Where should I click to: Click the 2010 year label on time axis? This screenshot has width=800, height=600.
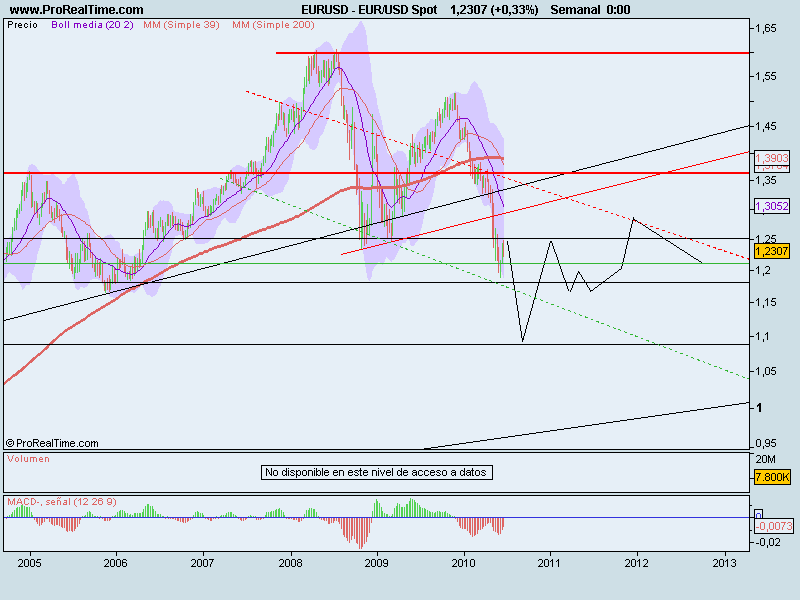(x=463, y=563)
